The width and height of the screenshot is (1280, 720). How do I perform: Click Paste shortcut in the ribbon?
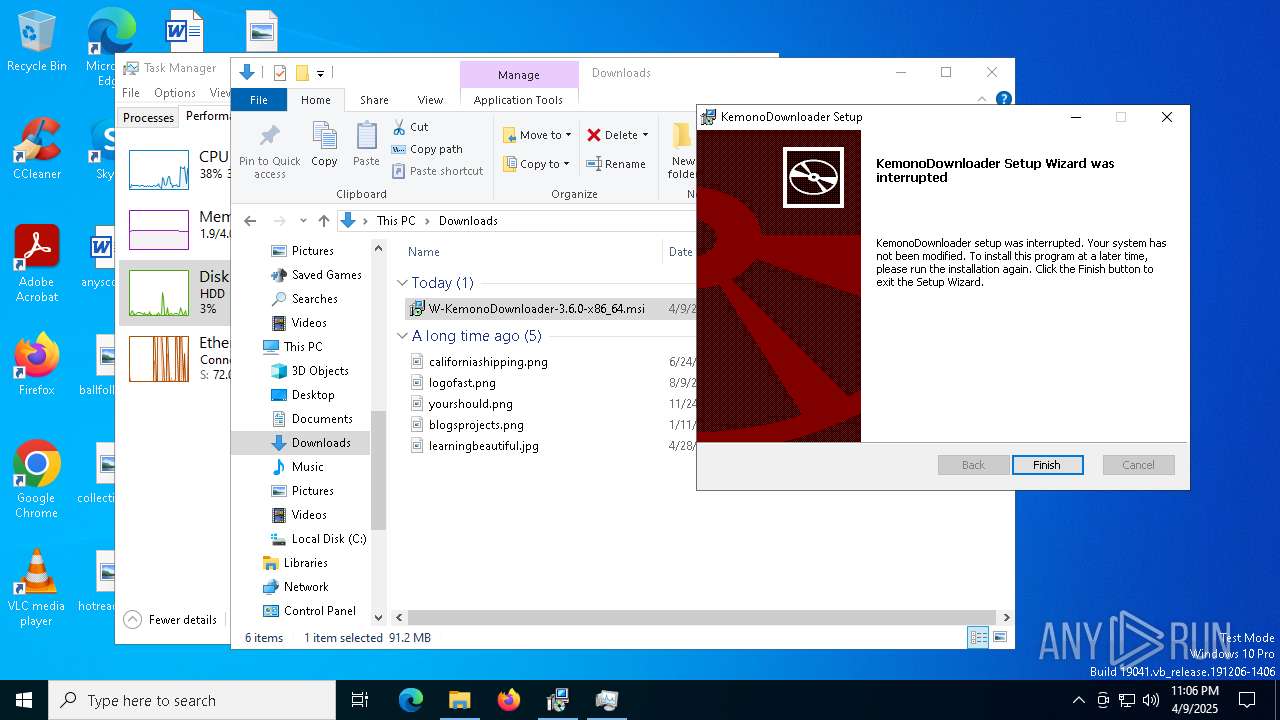437,171
